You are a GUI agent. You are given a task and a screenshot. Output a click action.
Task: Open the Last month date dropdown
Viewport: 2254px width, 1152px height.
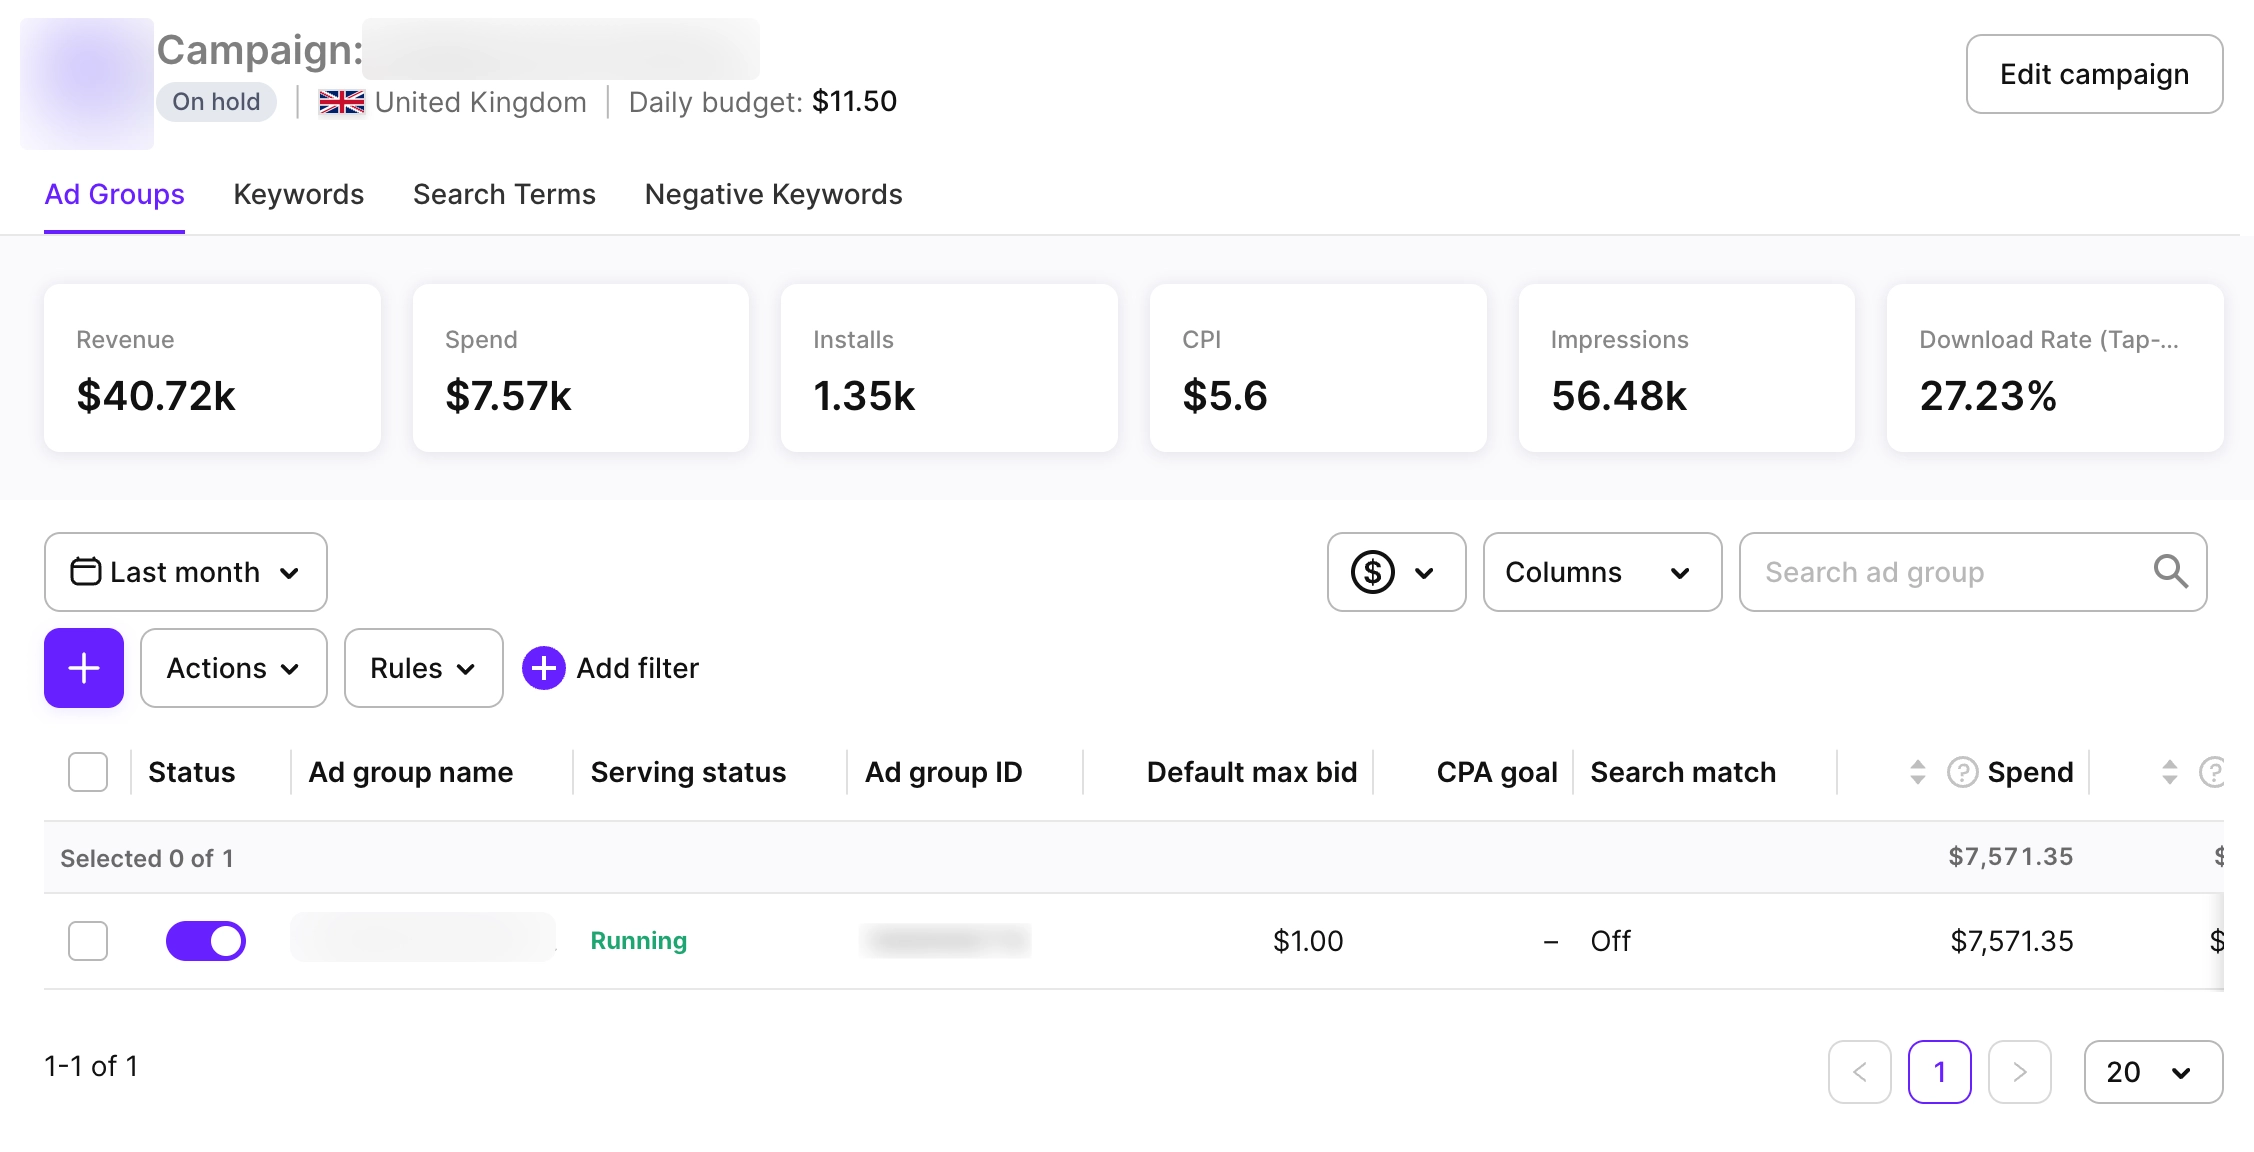(186, 572)
